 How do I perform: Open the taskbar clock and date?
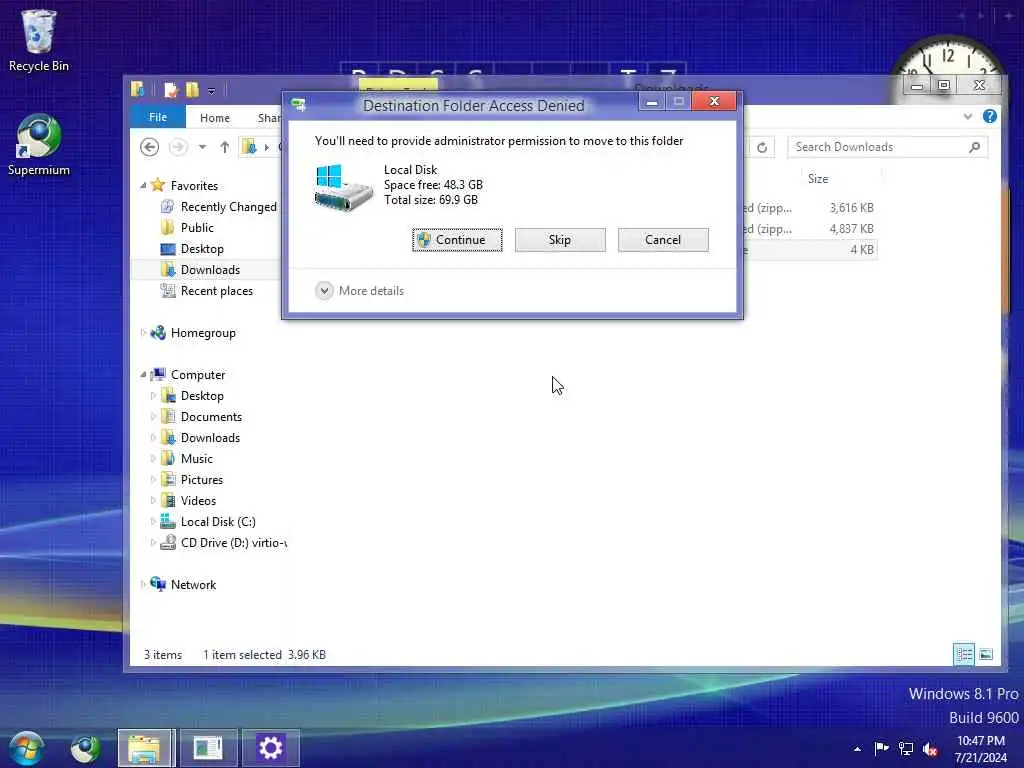[x=980, y=748]
